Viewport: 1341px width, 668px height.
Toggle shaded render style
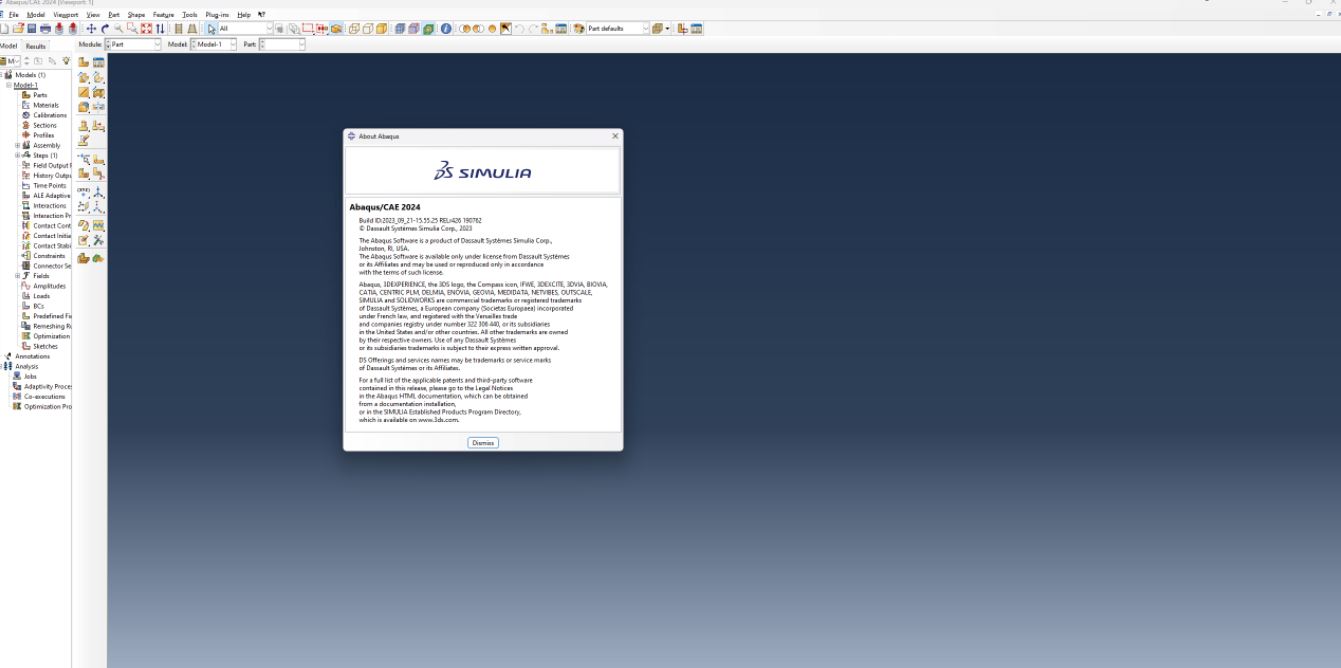381,30
